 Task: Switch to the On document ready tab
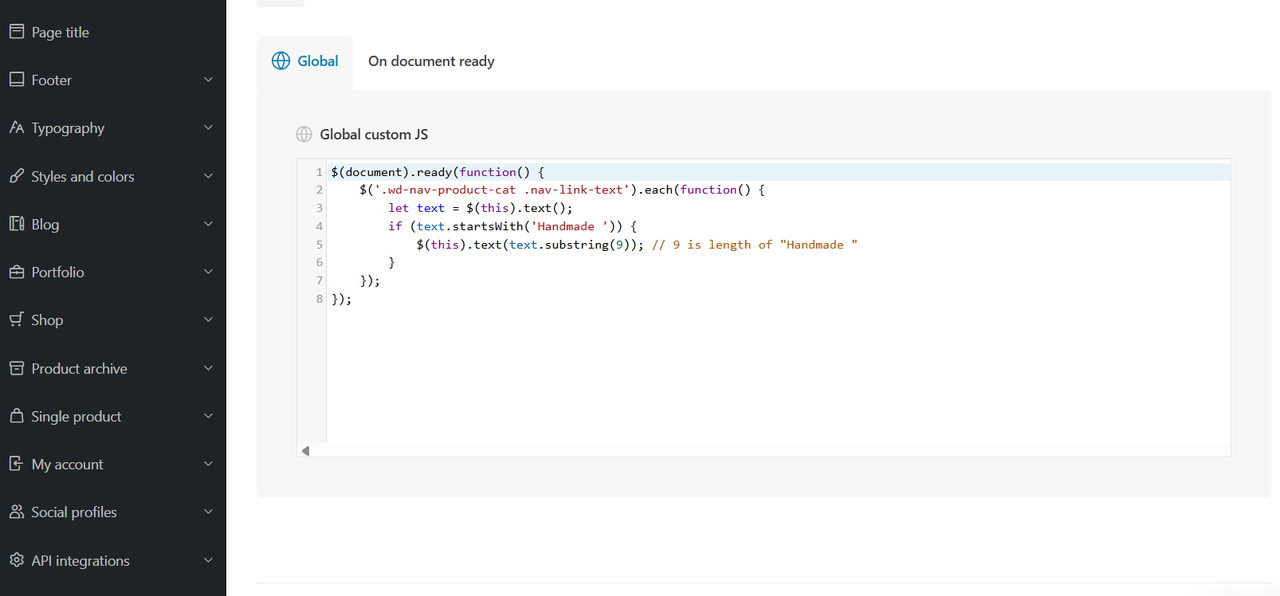pyautogui.click(x=431, y=61)
